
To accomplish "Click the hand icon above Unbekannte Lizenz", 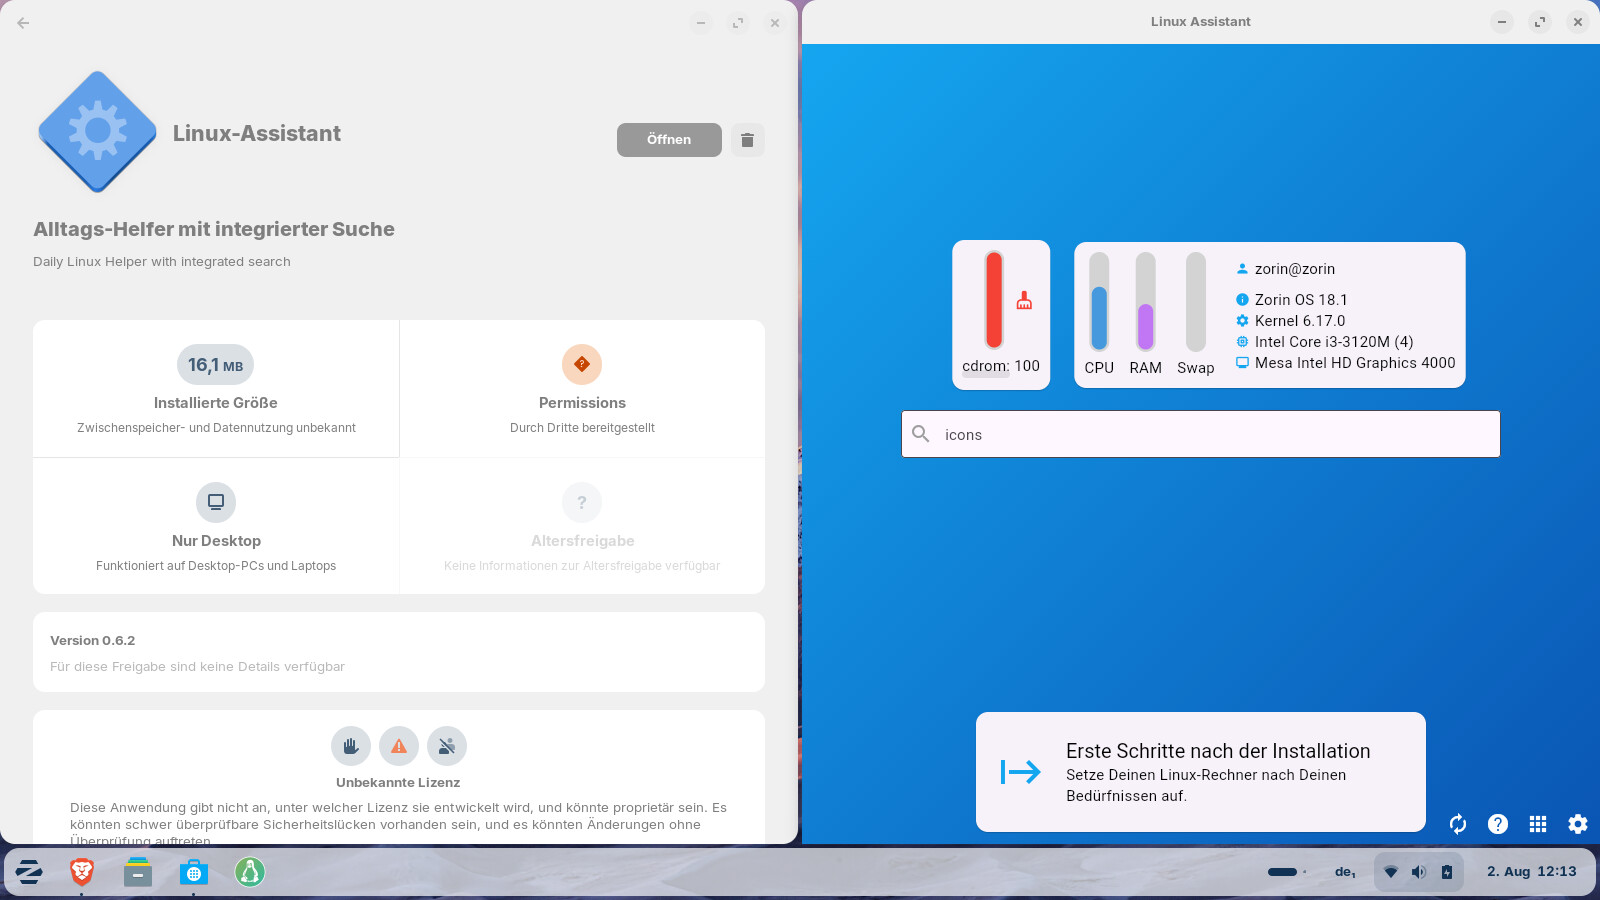I will (351, 746).
